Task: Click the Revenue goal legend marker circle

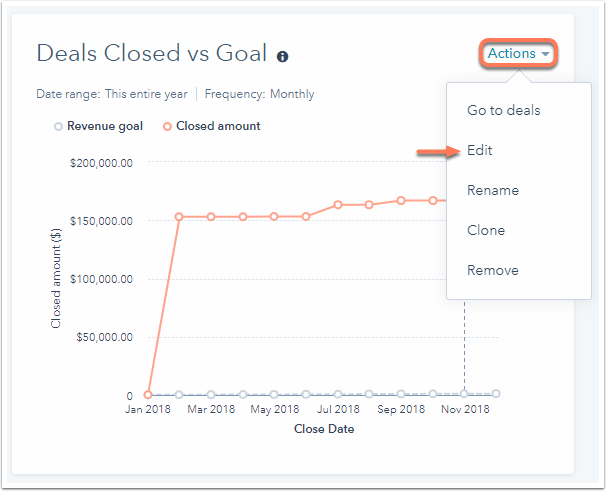Action: (58, 126)
